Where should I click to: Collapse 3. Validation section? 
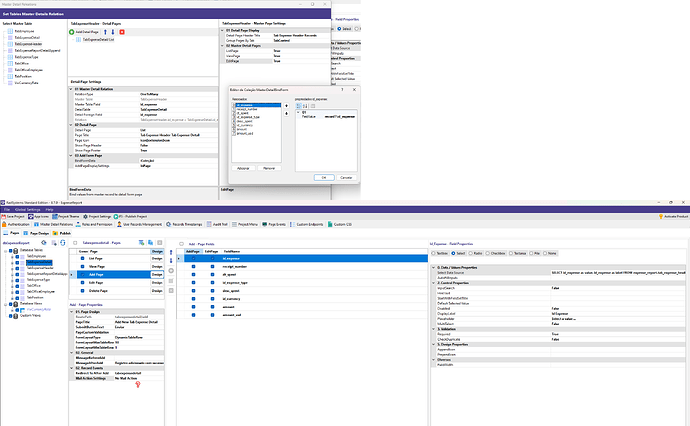point(433,329)
